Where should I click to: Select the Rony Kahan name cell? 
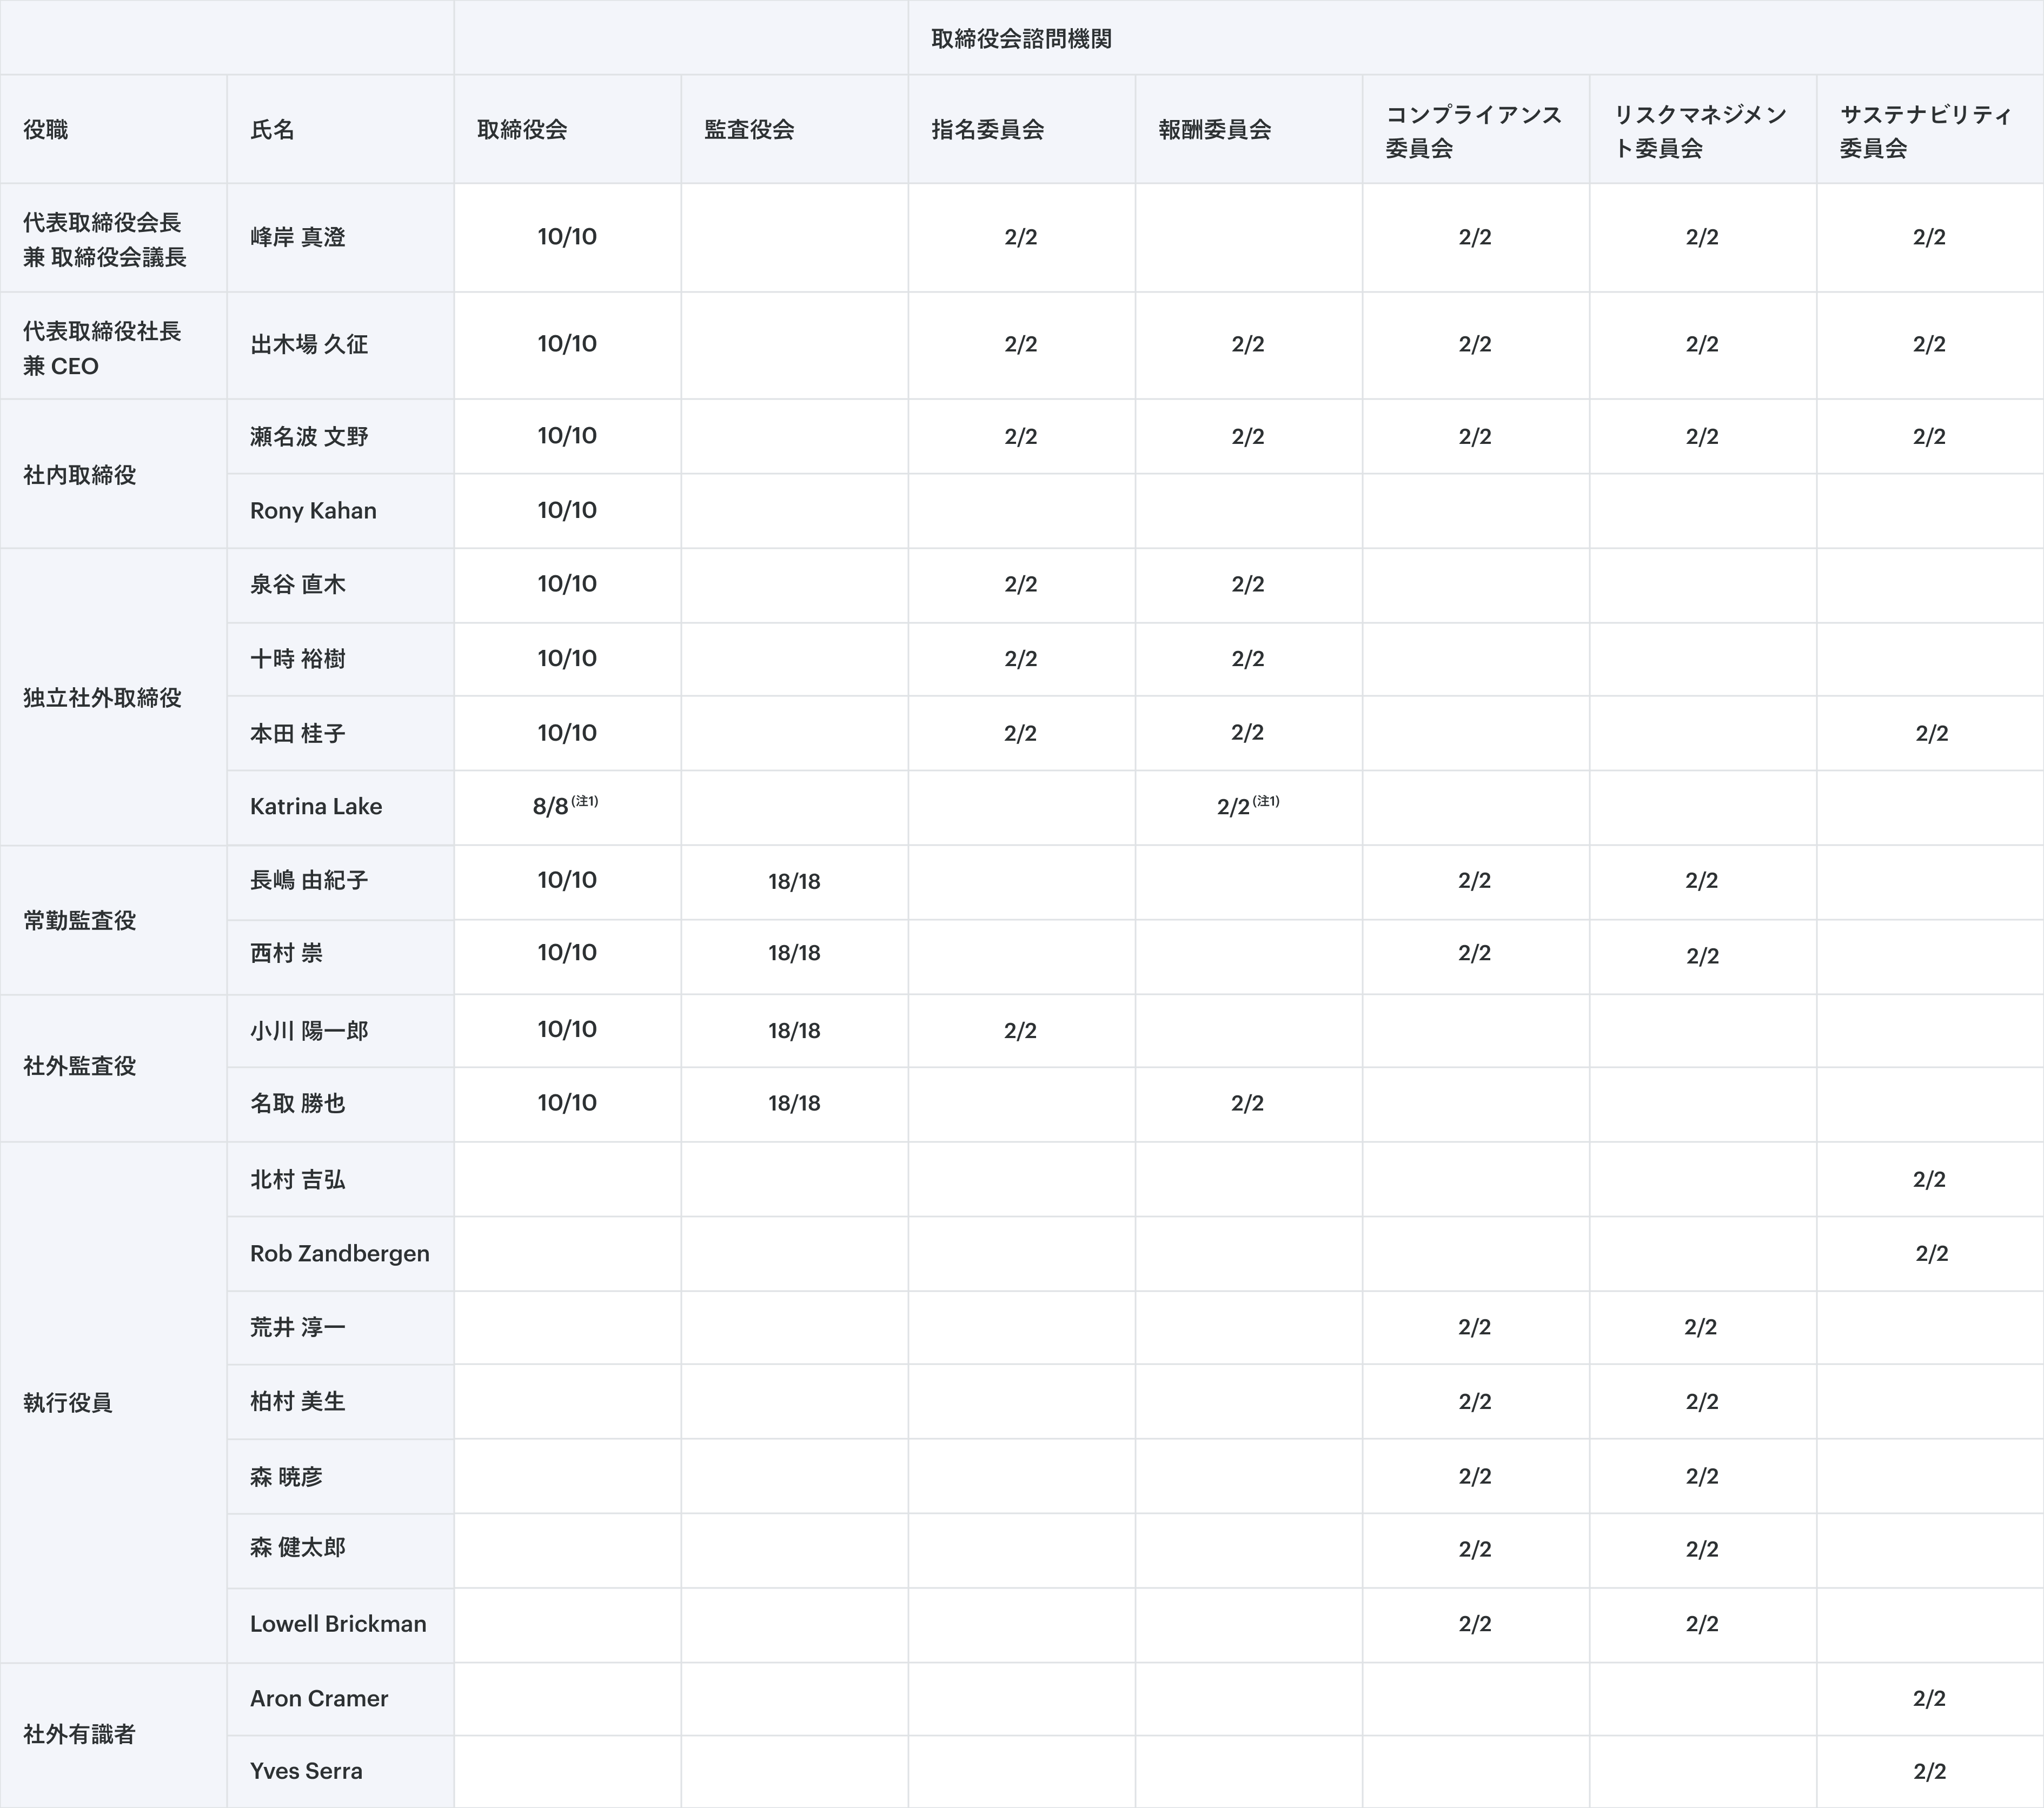[x=313, y=511]
